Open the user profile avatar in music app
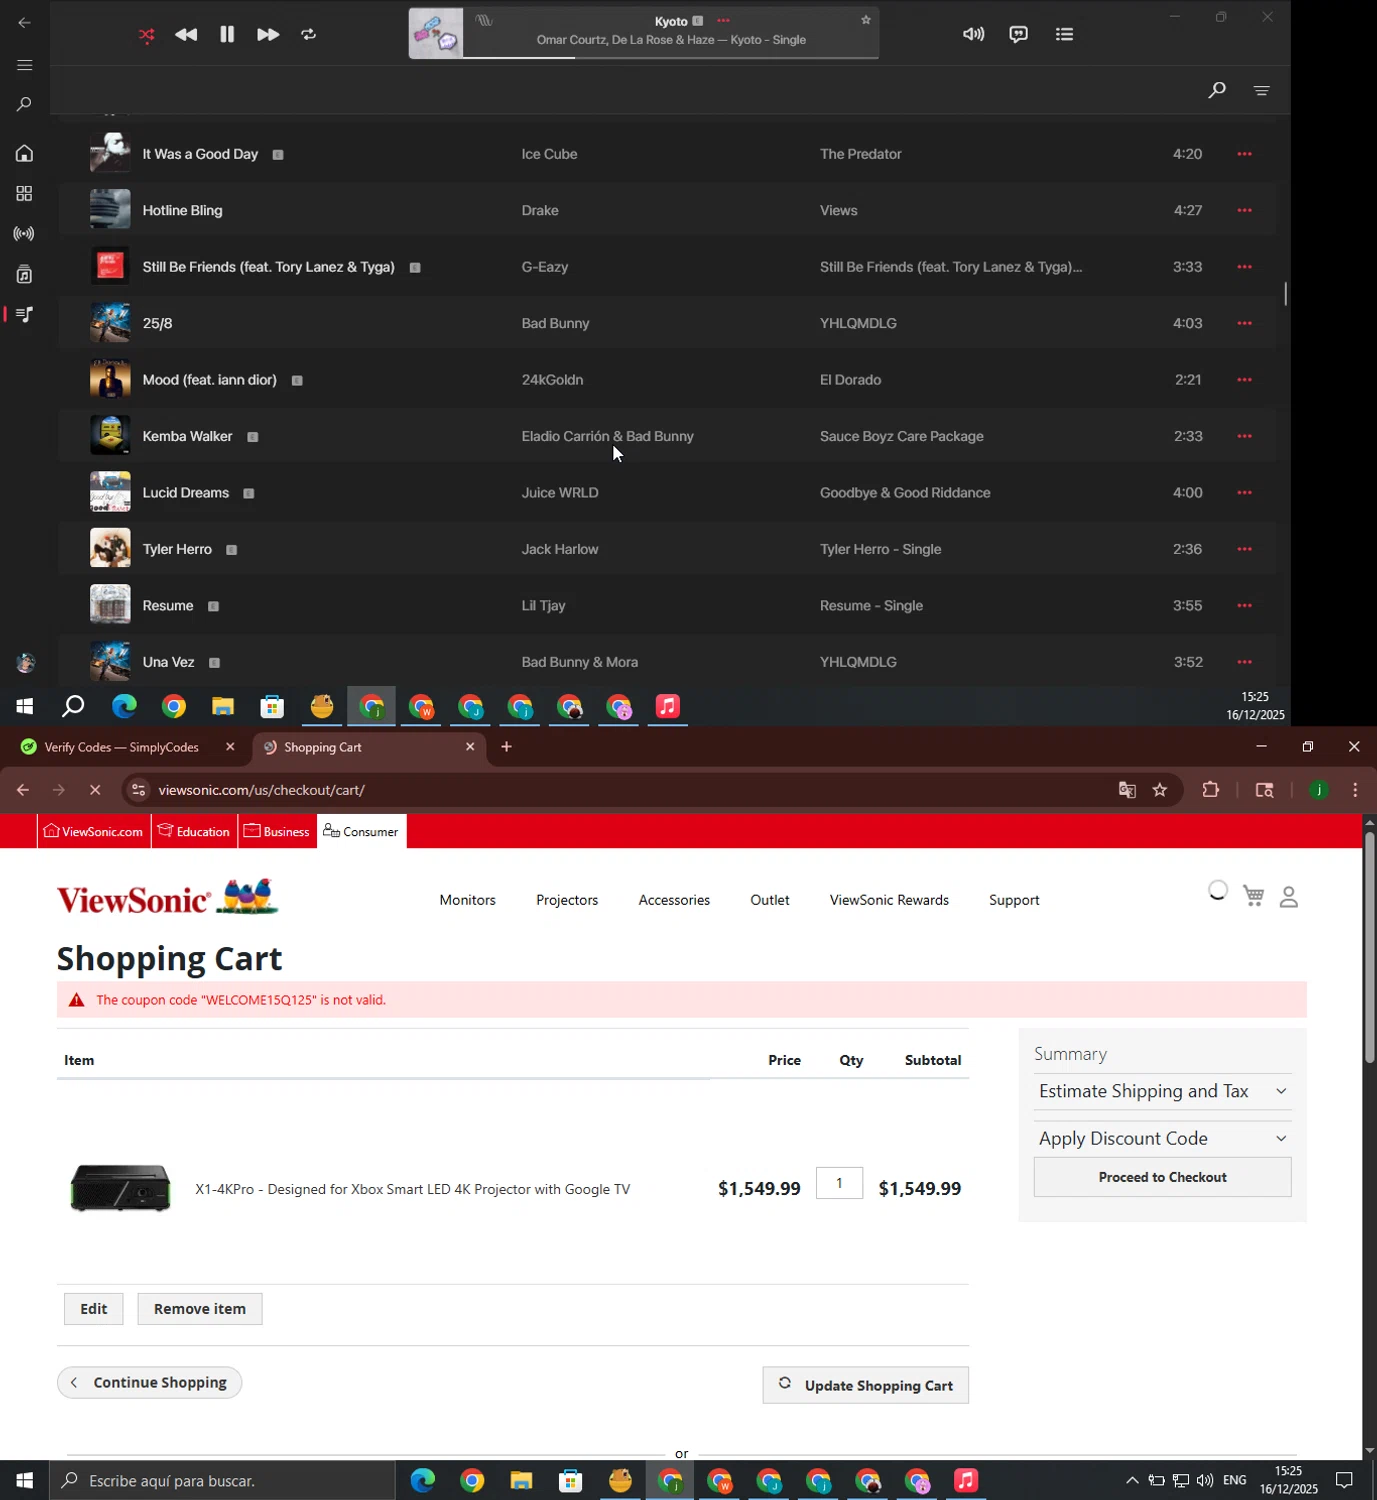 [x=26, y=662]
